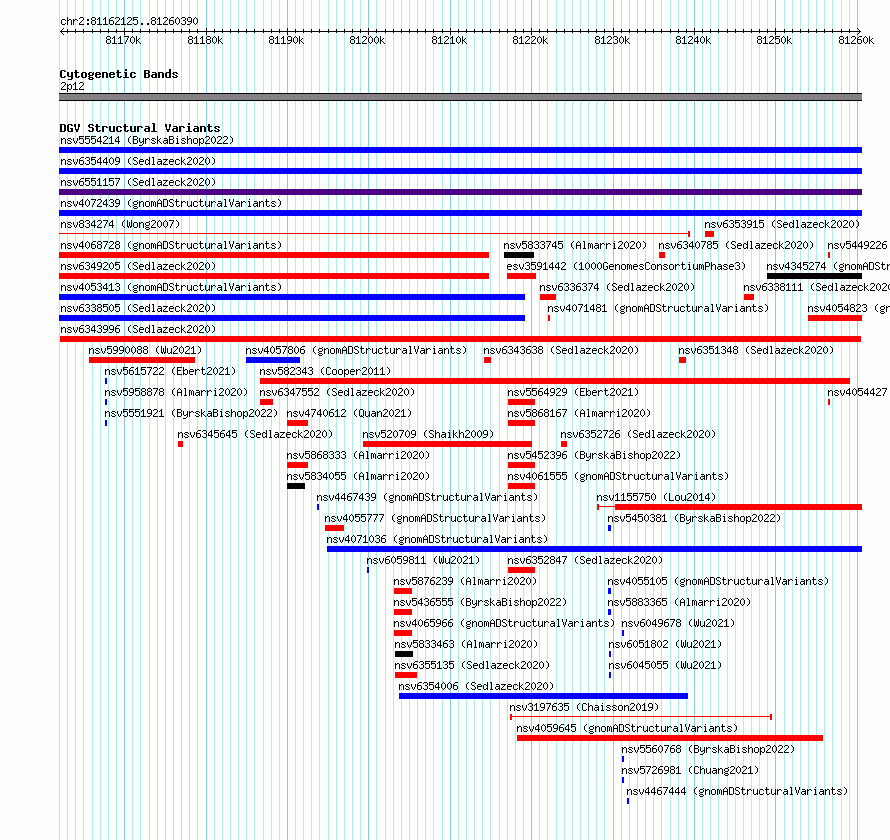This screenshot has width=890, height=840.
Task: Click the nsv5883365 (Almarri2020) label
Action: pyautogui.click(x=679, y=602)
